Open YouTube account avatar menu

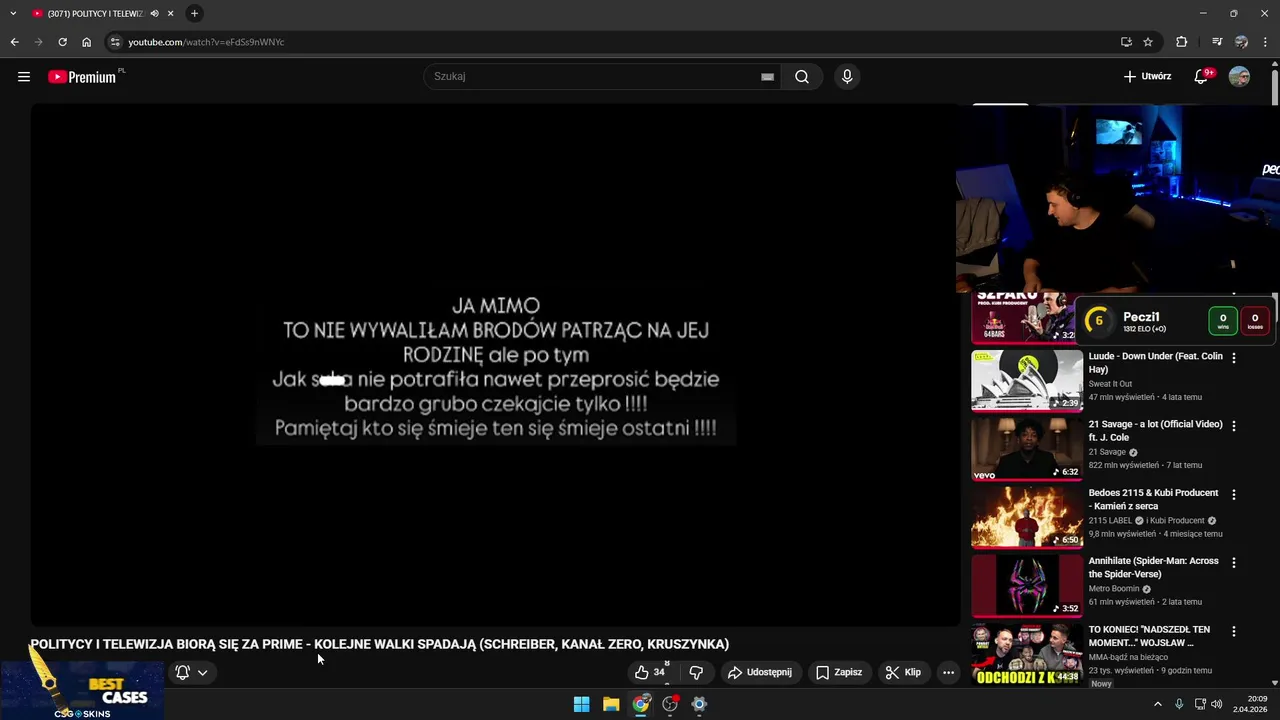(1239, 77)
